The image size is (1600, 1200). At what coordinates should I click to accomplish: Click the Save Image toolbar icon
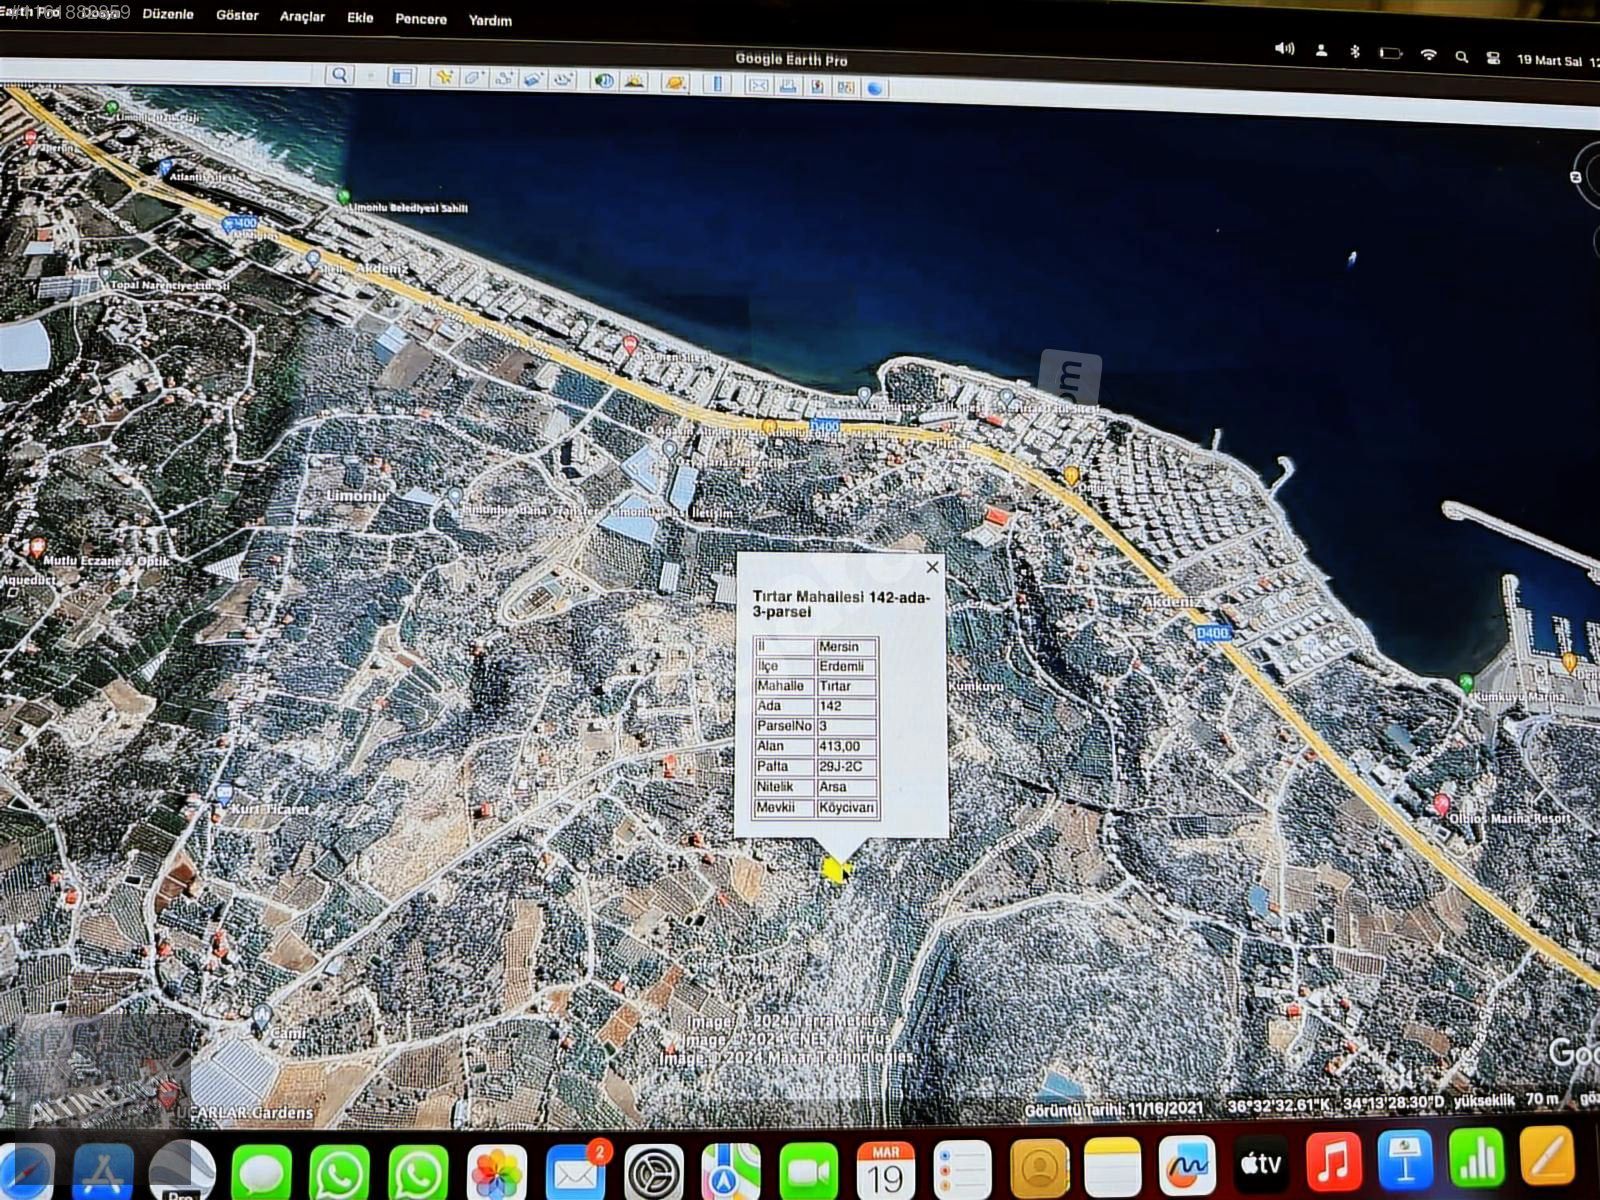818,86
